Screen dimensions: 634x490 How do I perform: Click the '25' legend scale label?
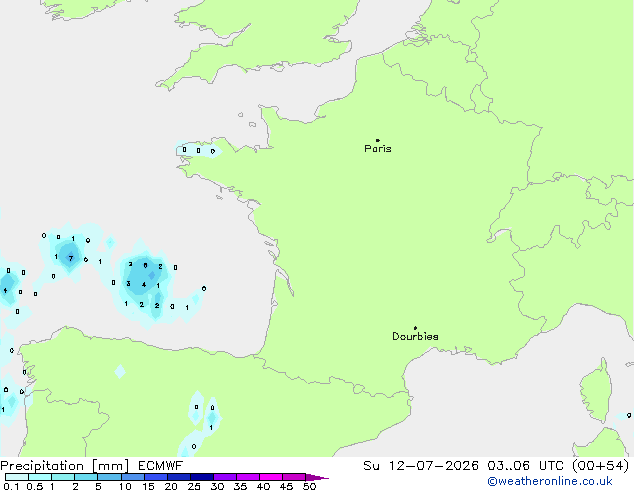click(194, 486)
